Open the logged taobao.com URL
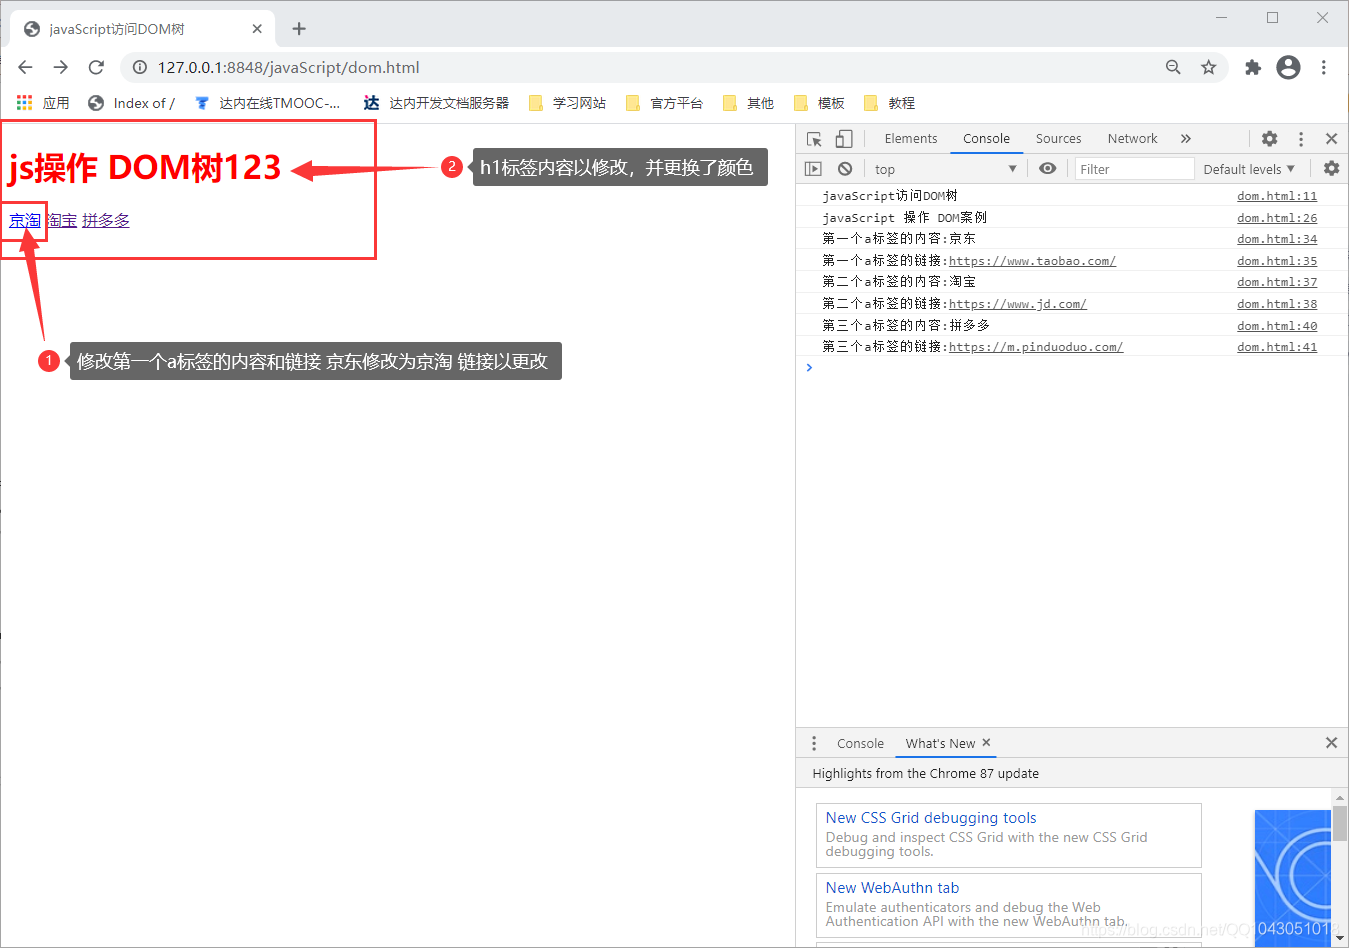This screenshot has height=948, width=1349. [1032, 261]
